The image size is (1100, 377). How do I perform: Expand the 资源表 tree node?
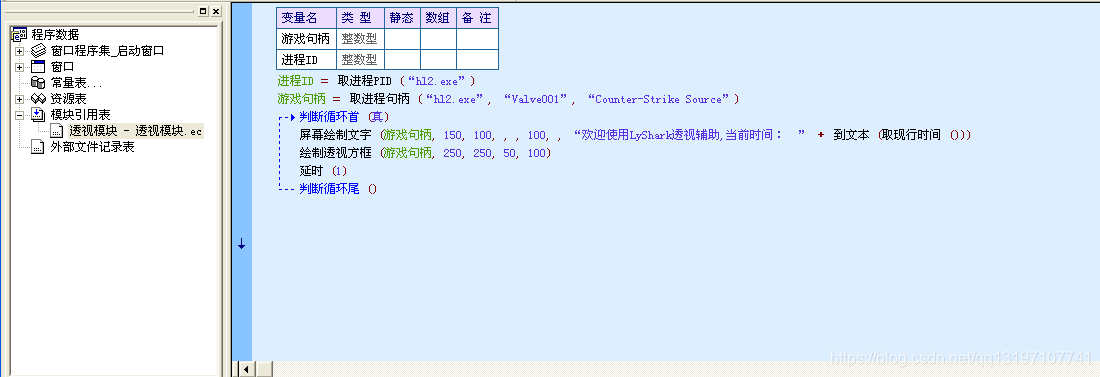click(19, 99)
